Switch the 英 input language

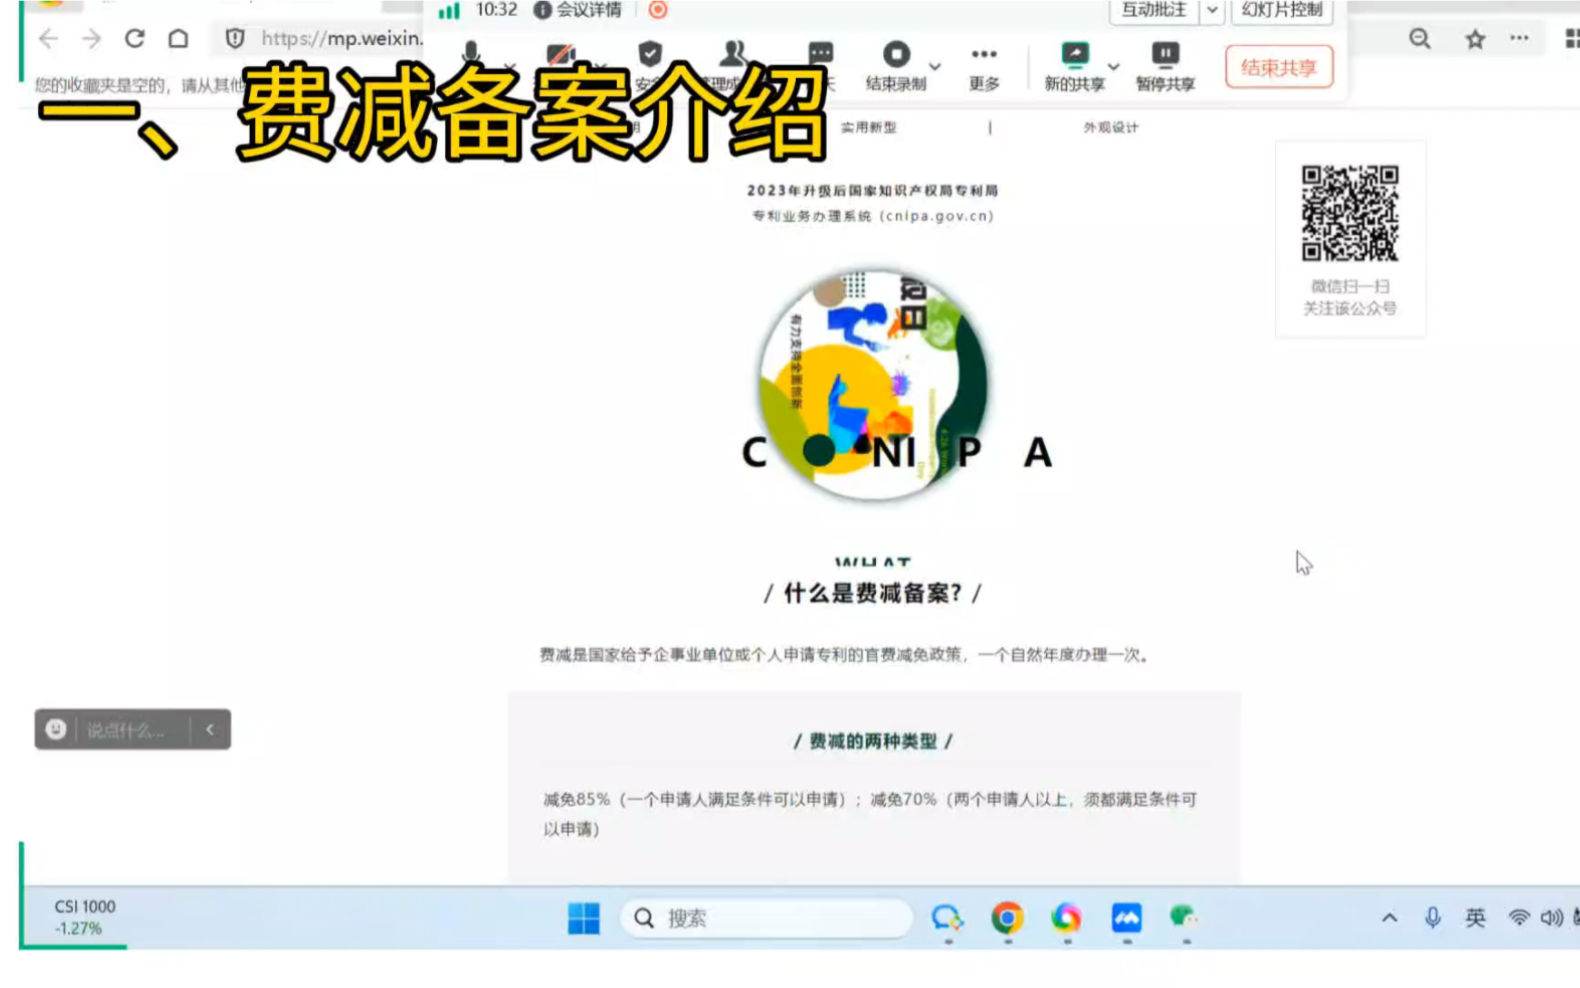click(x=1475, y=917)
